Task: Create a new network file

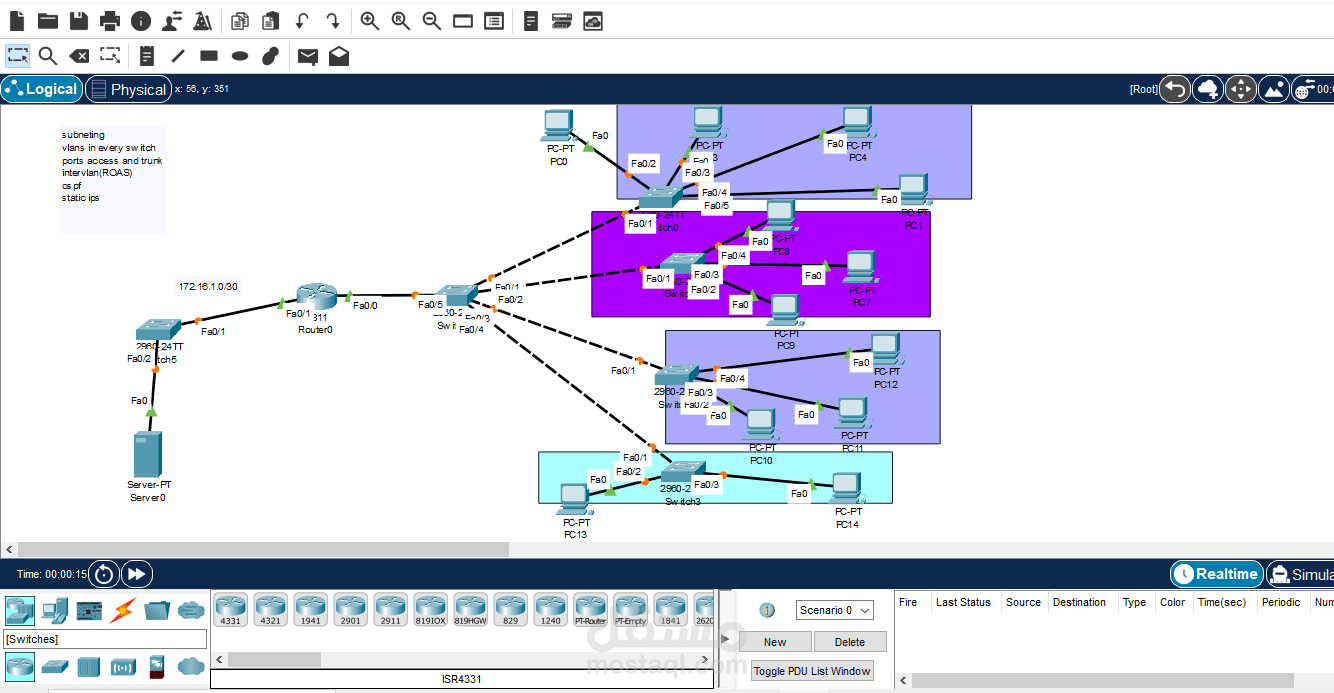Action: 17,20
